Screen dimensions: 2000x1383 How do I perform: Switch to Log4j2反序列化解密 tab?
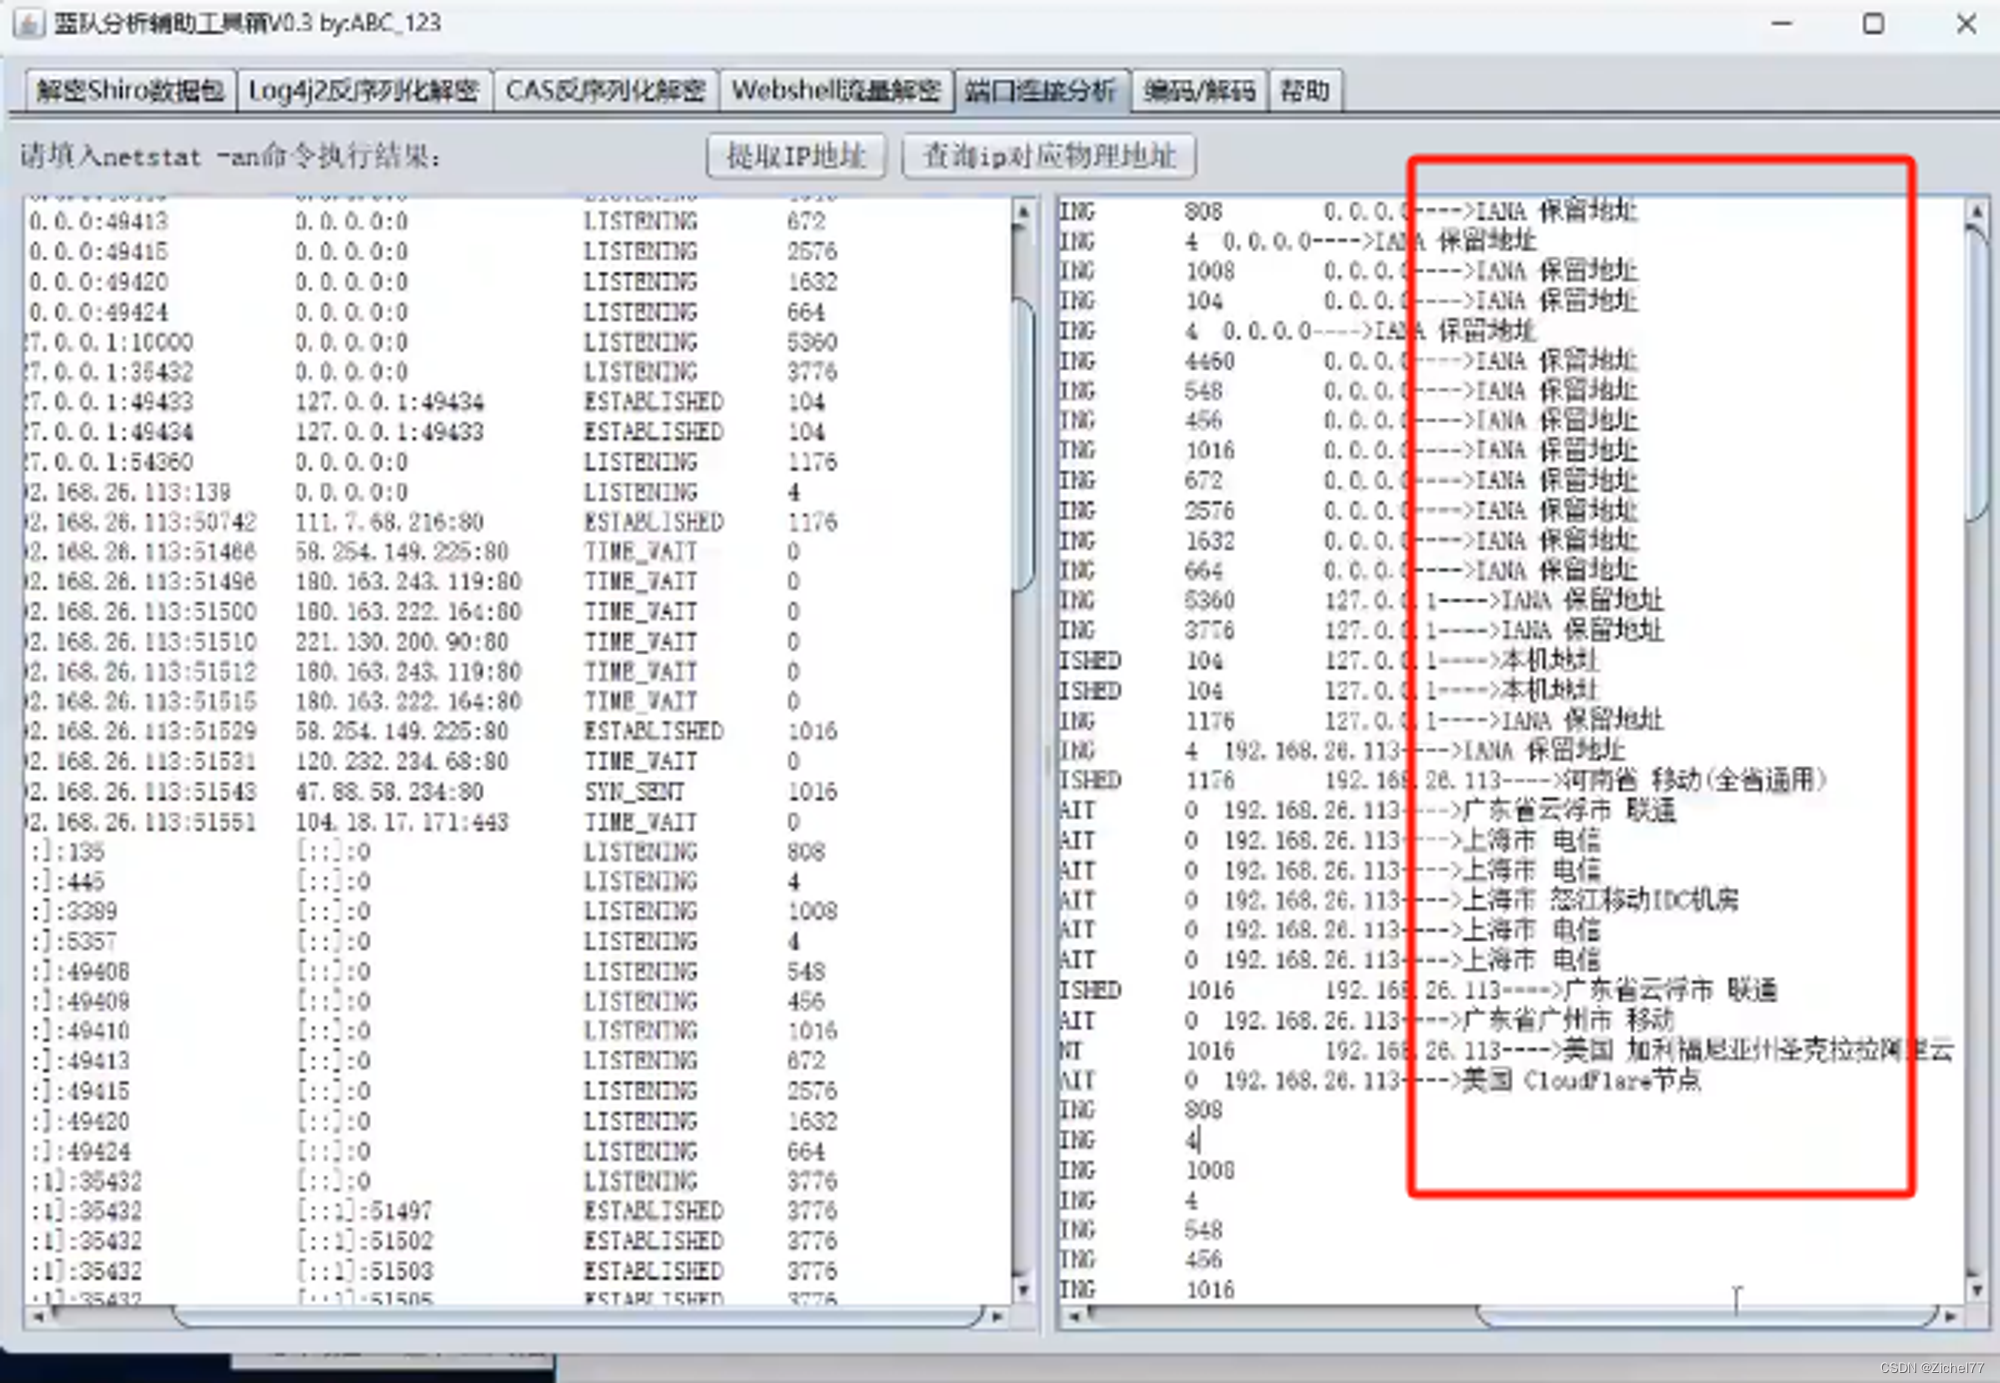364,91
